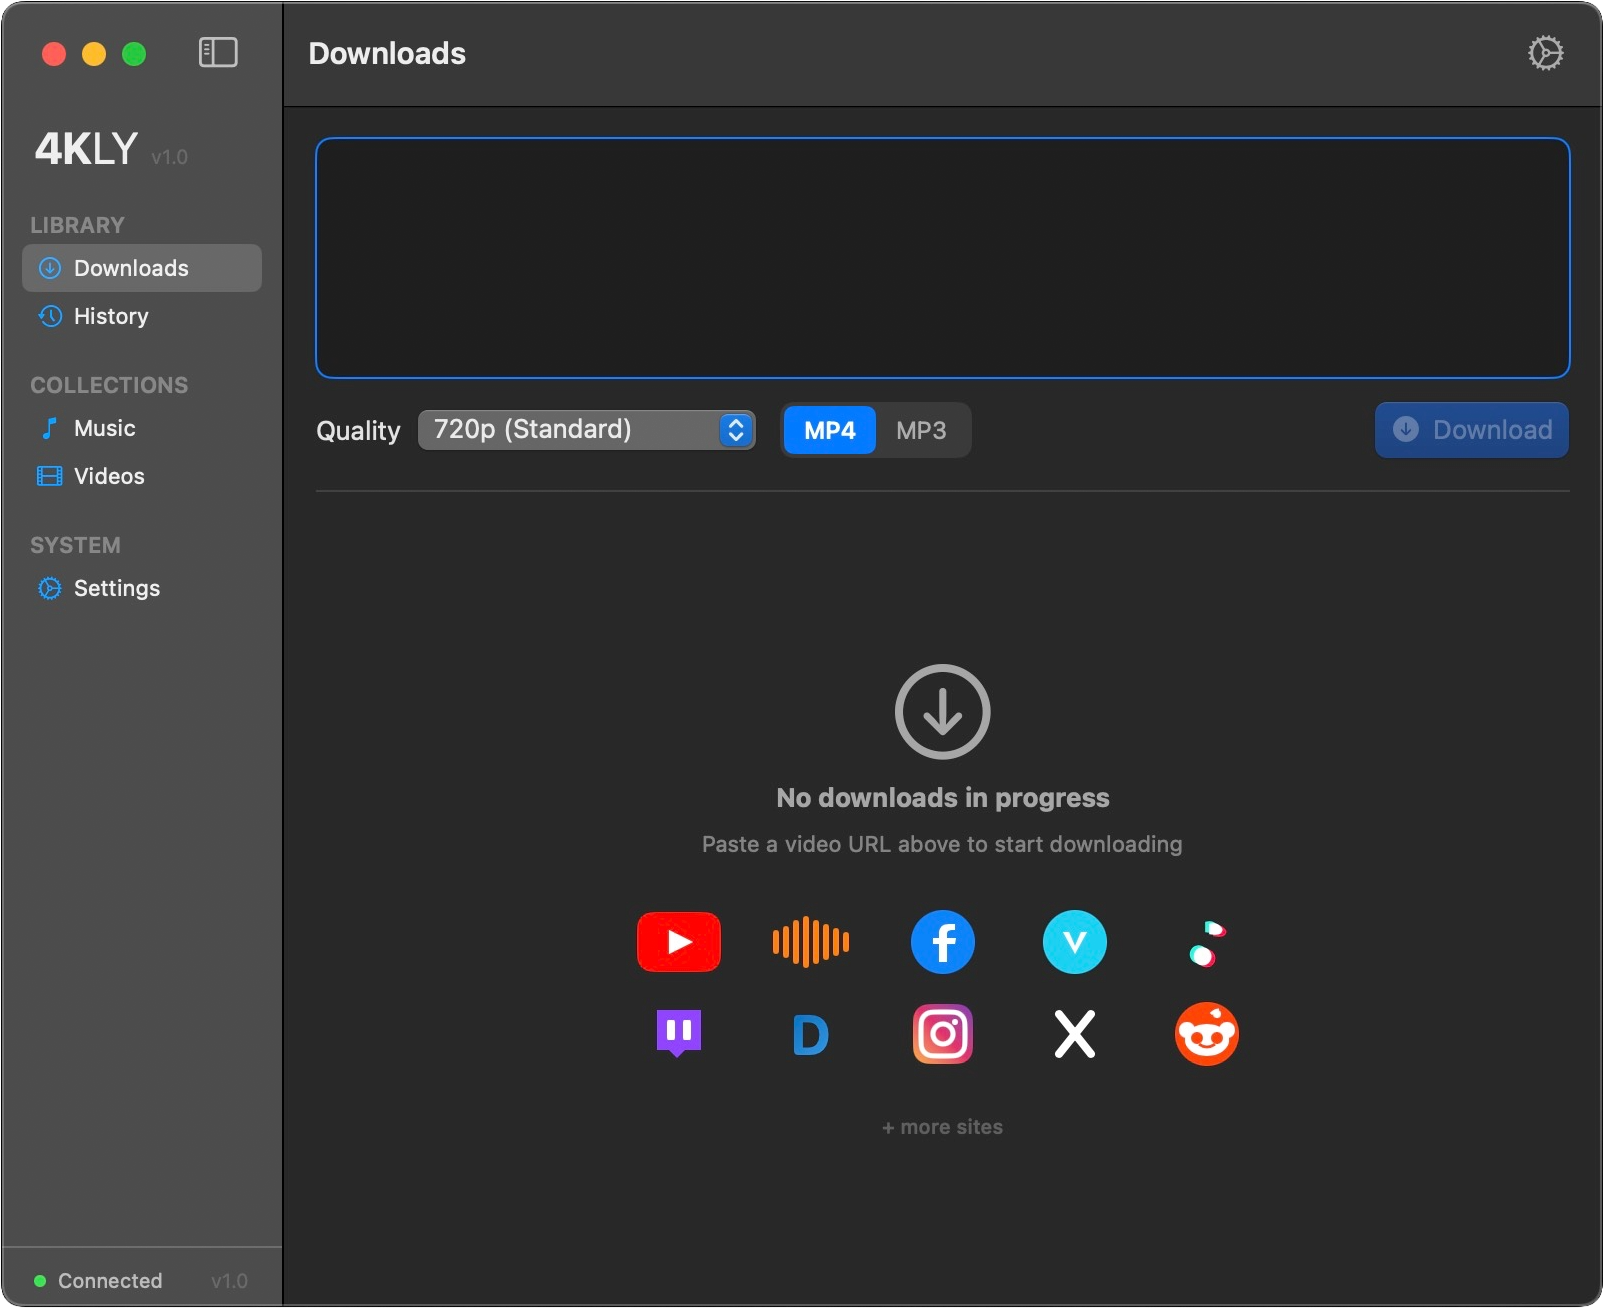The image size is (1604, 1308).
Task: Click the video URL text area
Action: click(x=943, y=258)
